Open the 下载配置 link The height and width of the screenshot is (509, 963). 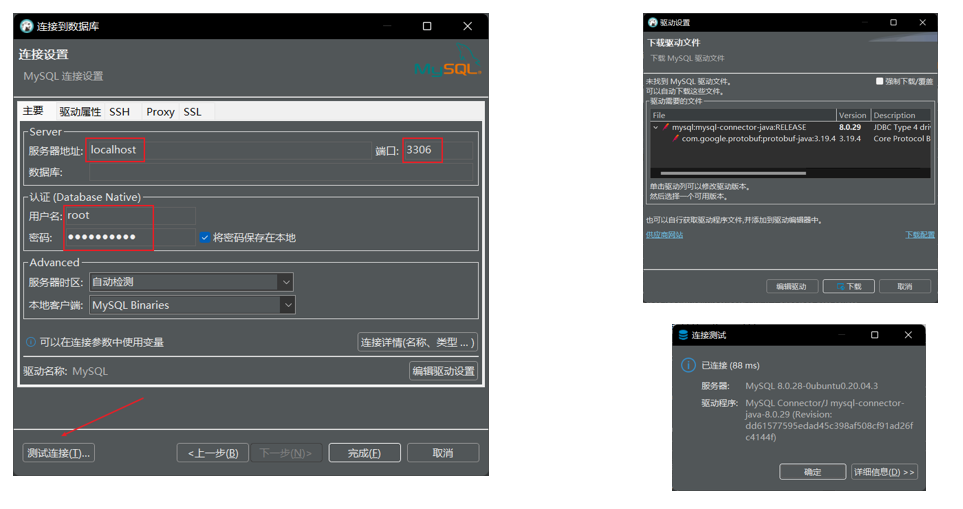pyautogui.click(x=920, y=235)
